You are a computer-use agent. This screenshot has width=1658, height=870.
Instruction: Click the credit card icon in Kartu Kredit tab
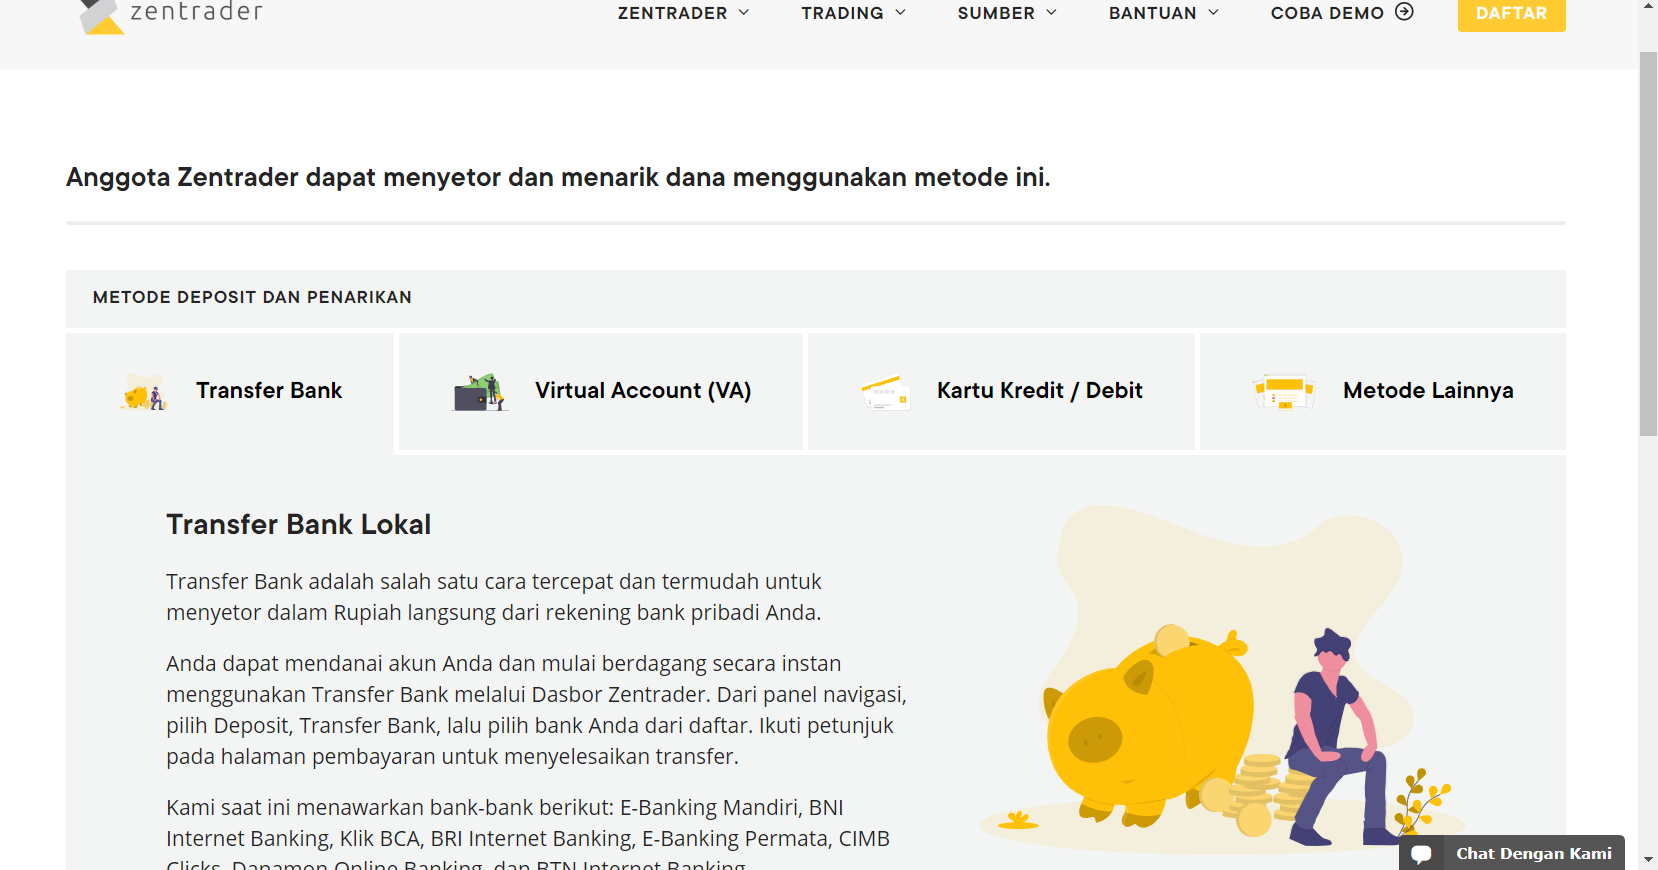pyautogui.click(x=885, y=392)
